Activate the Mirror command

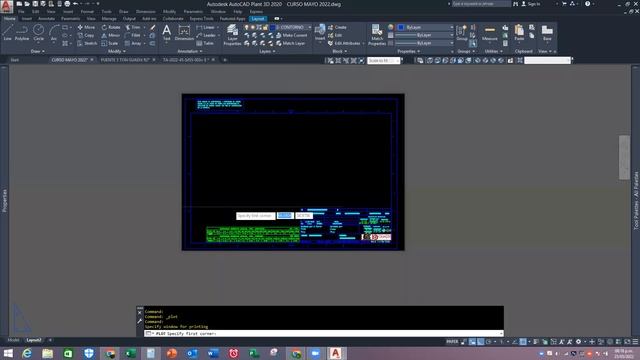click(x=111, y=36)
